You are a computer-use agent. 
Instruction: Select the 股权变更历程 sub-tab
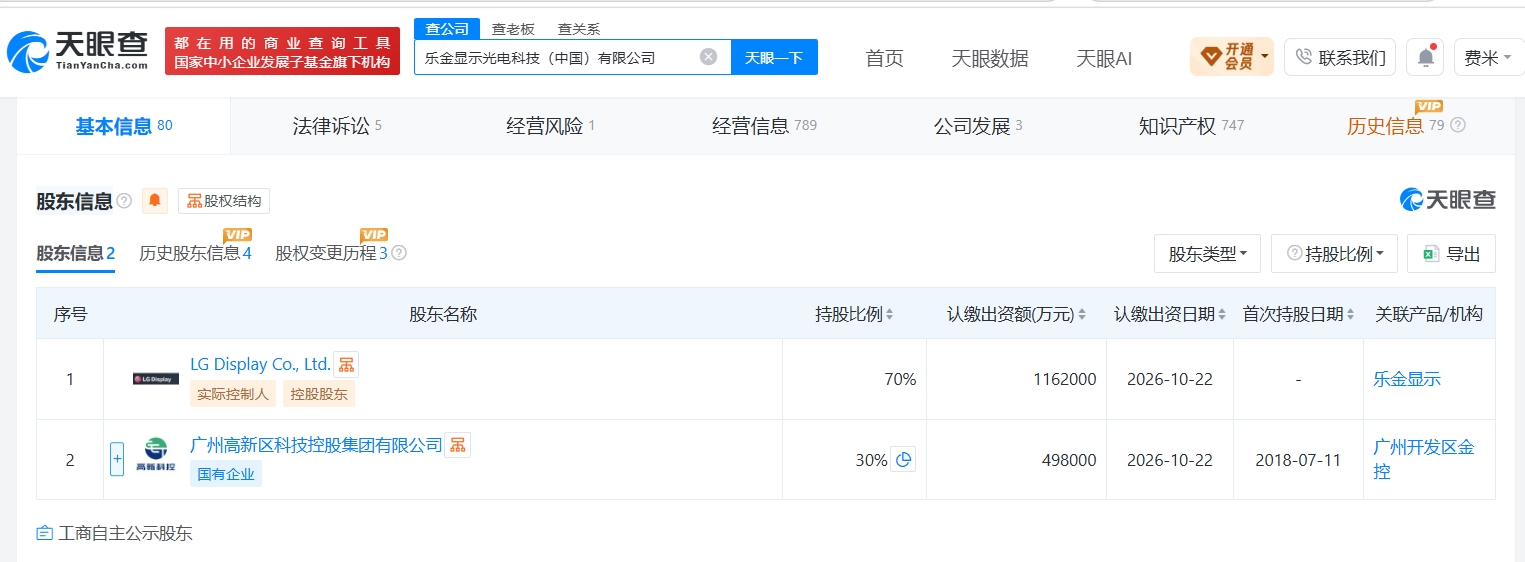point(331,253)
